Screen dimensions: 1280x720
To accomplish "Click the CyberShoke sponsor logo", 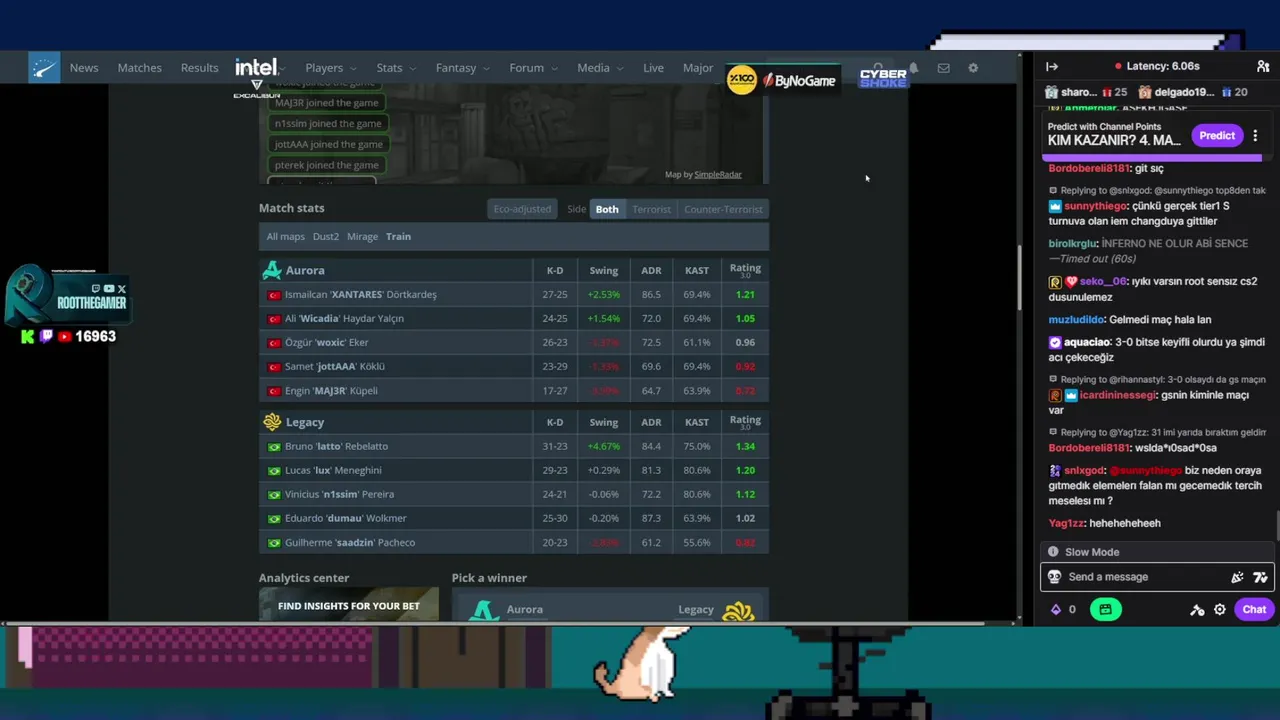I will [x=883, y=77].
